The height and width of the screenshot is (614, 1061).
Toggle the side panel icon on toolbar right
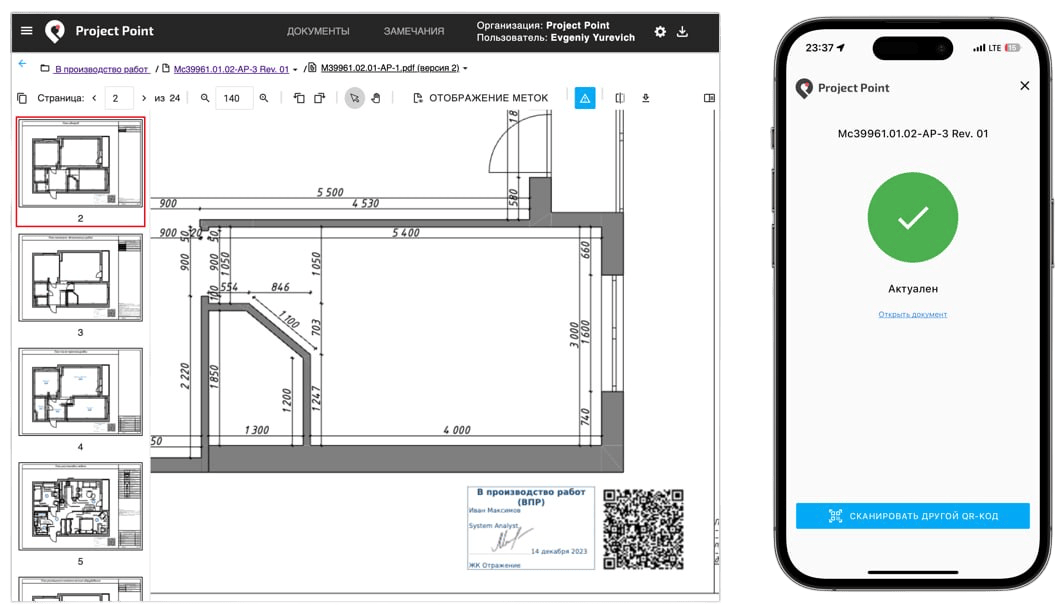click(x=709, y=98)
